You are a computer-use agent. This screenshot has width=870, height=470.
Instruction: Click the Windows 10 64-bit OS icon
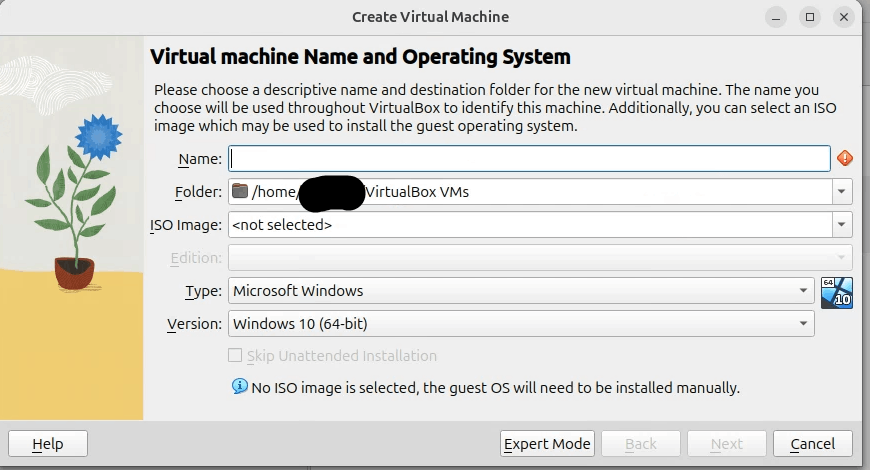pos(836,292)
